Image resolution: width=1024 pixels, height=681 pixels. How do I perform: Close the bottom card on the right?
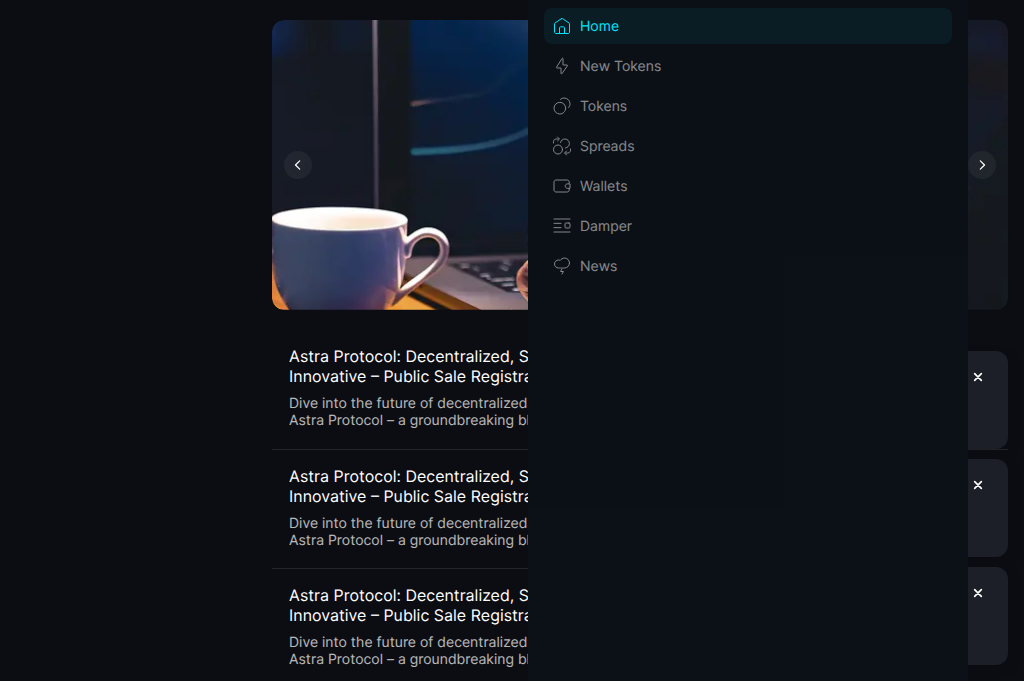[978, 593]
